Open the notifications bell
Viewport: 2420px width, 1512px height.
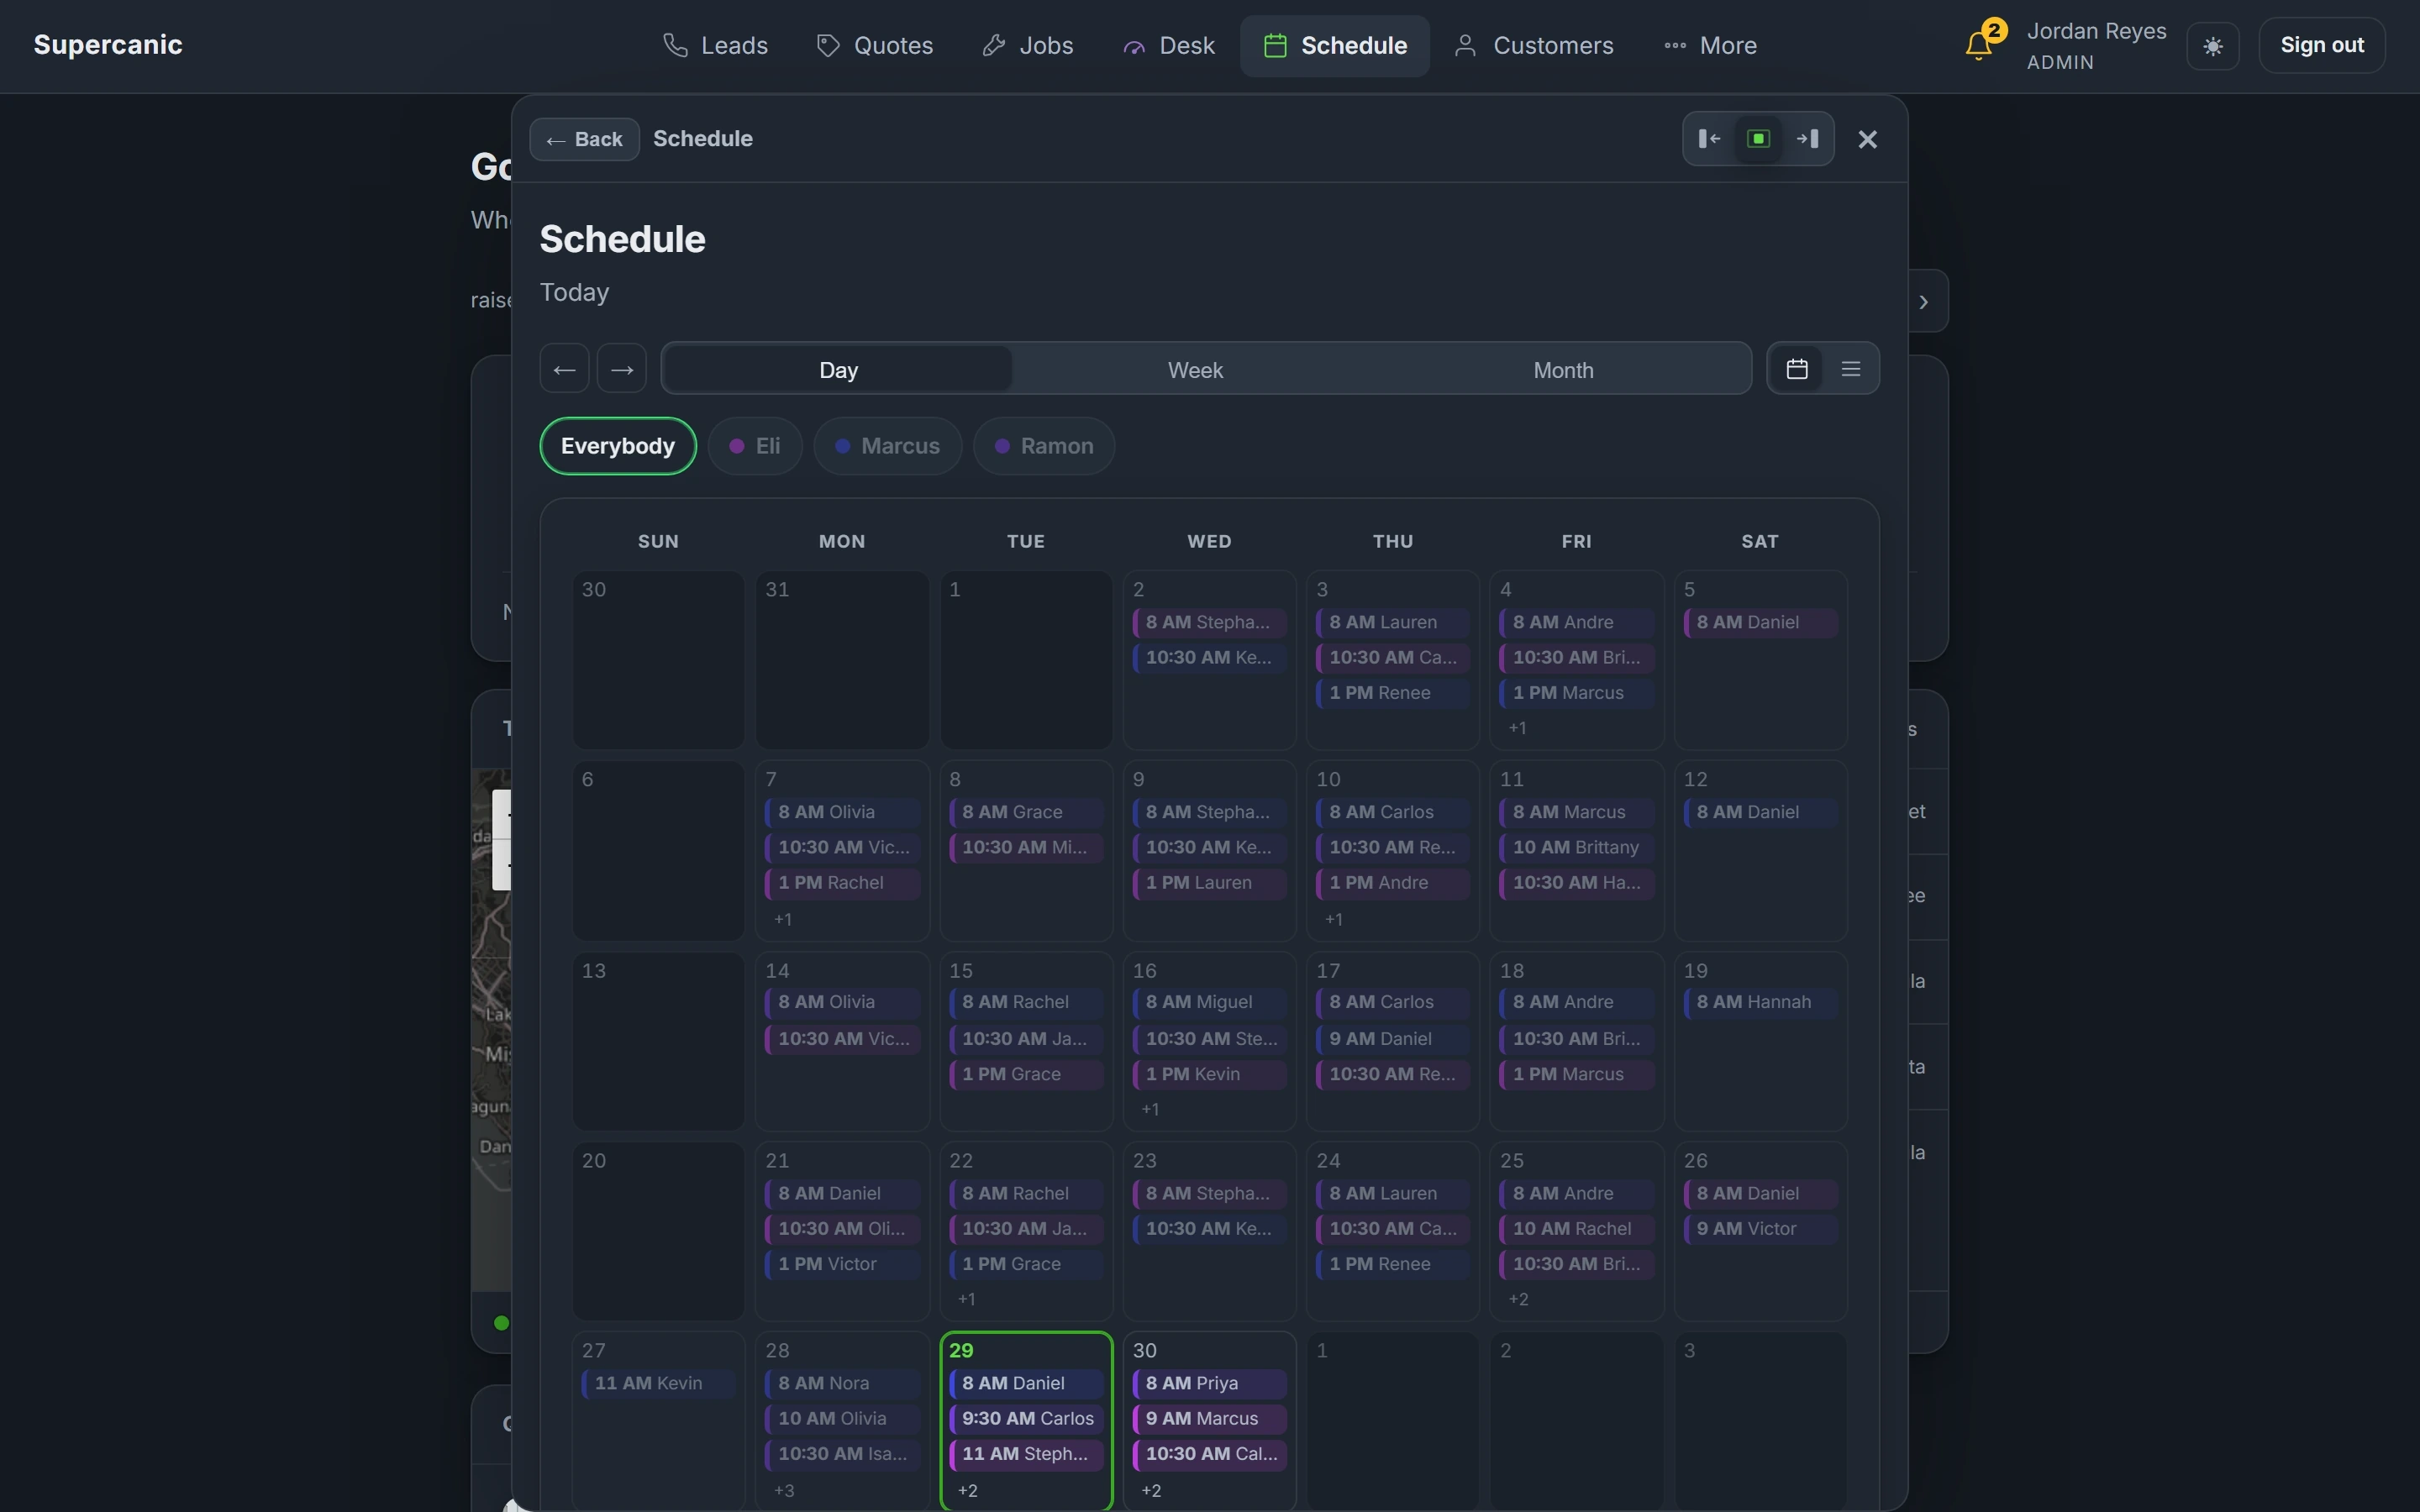[x=1978, y=46]
